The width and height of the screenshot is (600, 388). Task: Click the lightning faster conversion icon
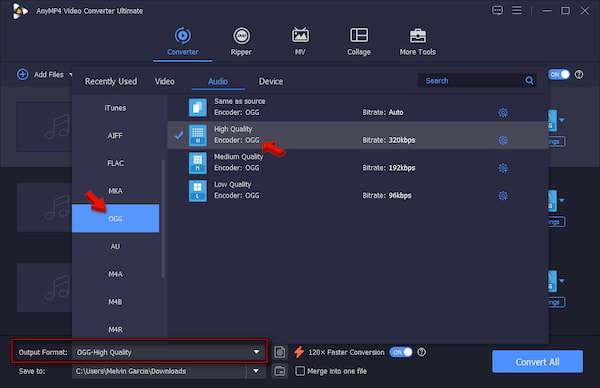[x=299, y=352]
